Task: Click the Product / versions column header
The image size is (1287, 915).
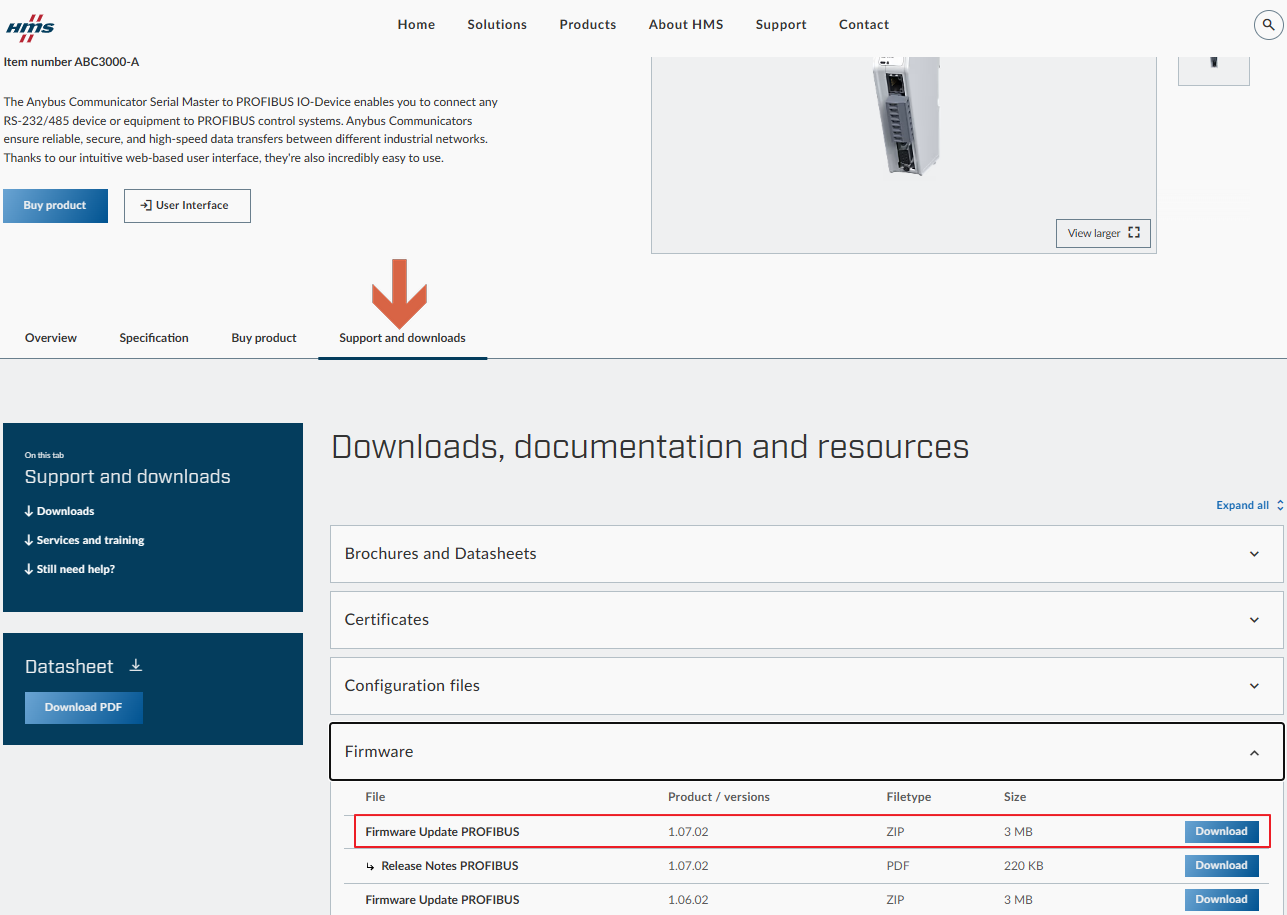Action: click(719, 797)
